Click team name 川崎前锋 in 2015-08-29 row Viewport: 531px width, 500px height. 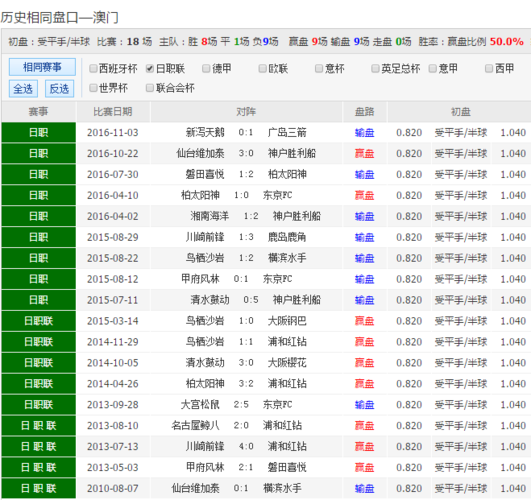(205, 237)
